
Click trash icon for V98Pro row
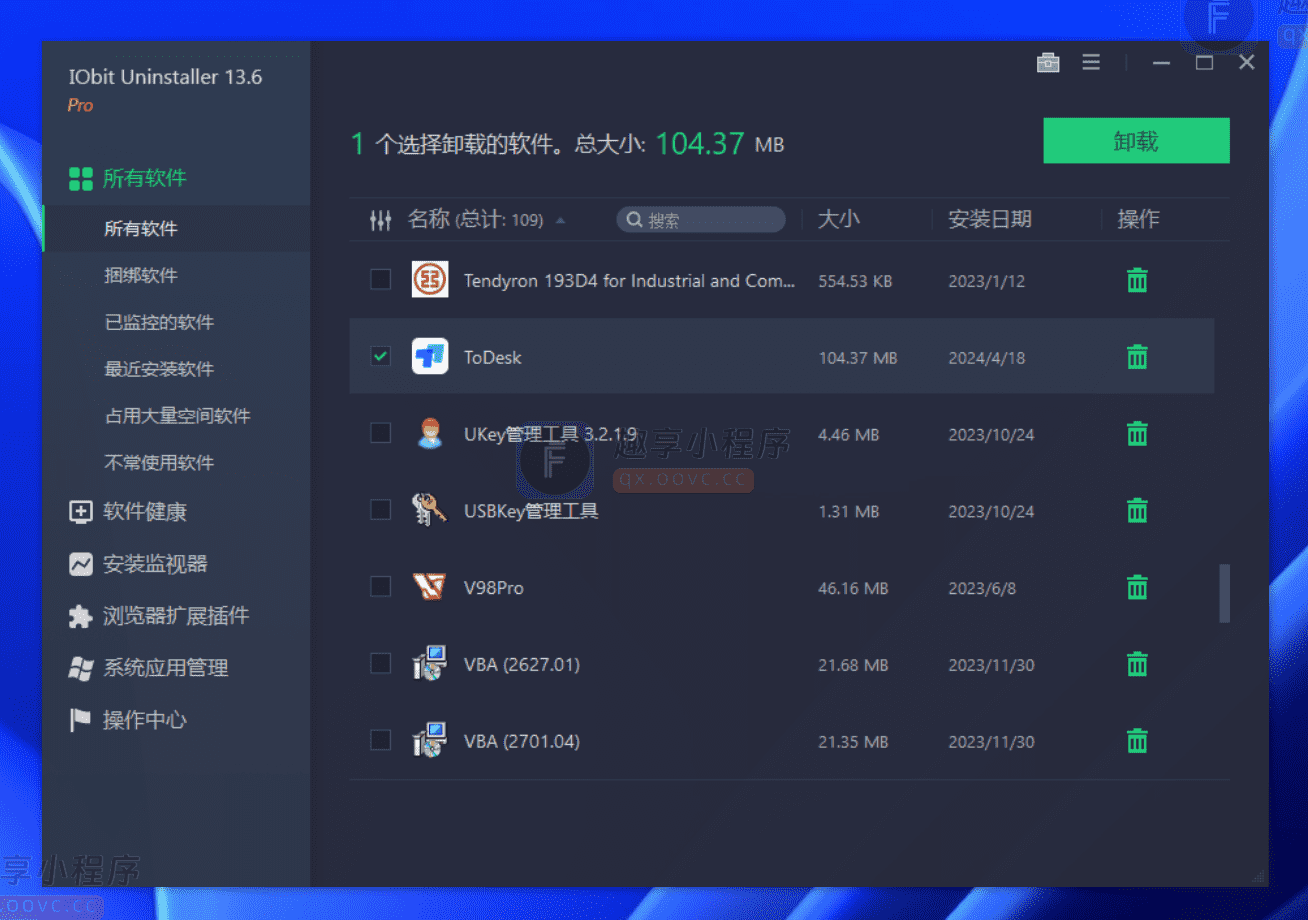click(x=1137, y=588)
